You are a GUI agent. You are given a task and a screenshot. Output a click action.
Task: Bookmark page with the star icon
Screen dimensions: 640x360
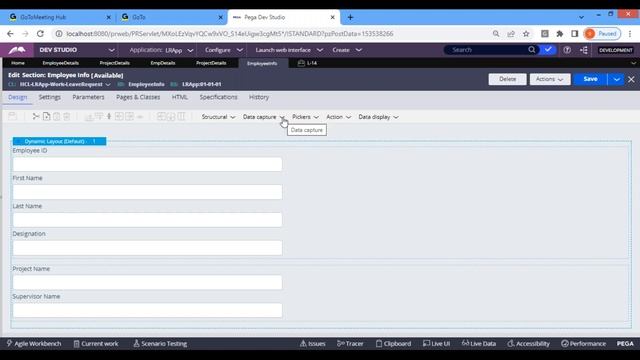[526, 34]
